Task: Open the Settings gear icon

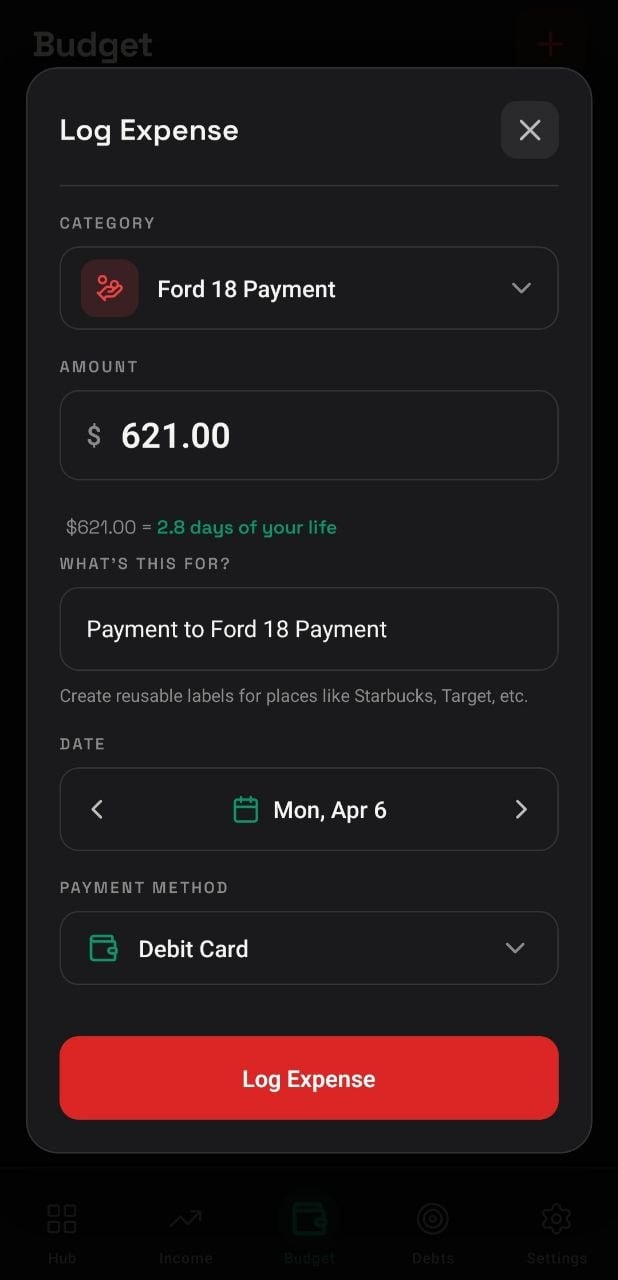Action: (556, 1218)
